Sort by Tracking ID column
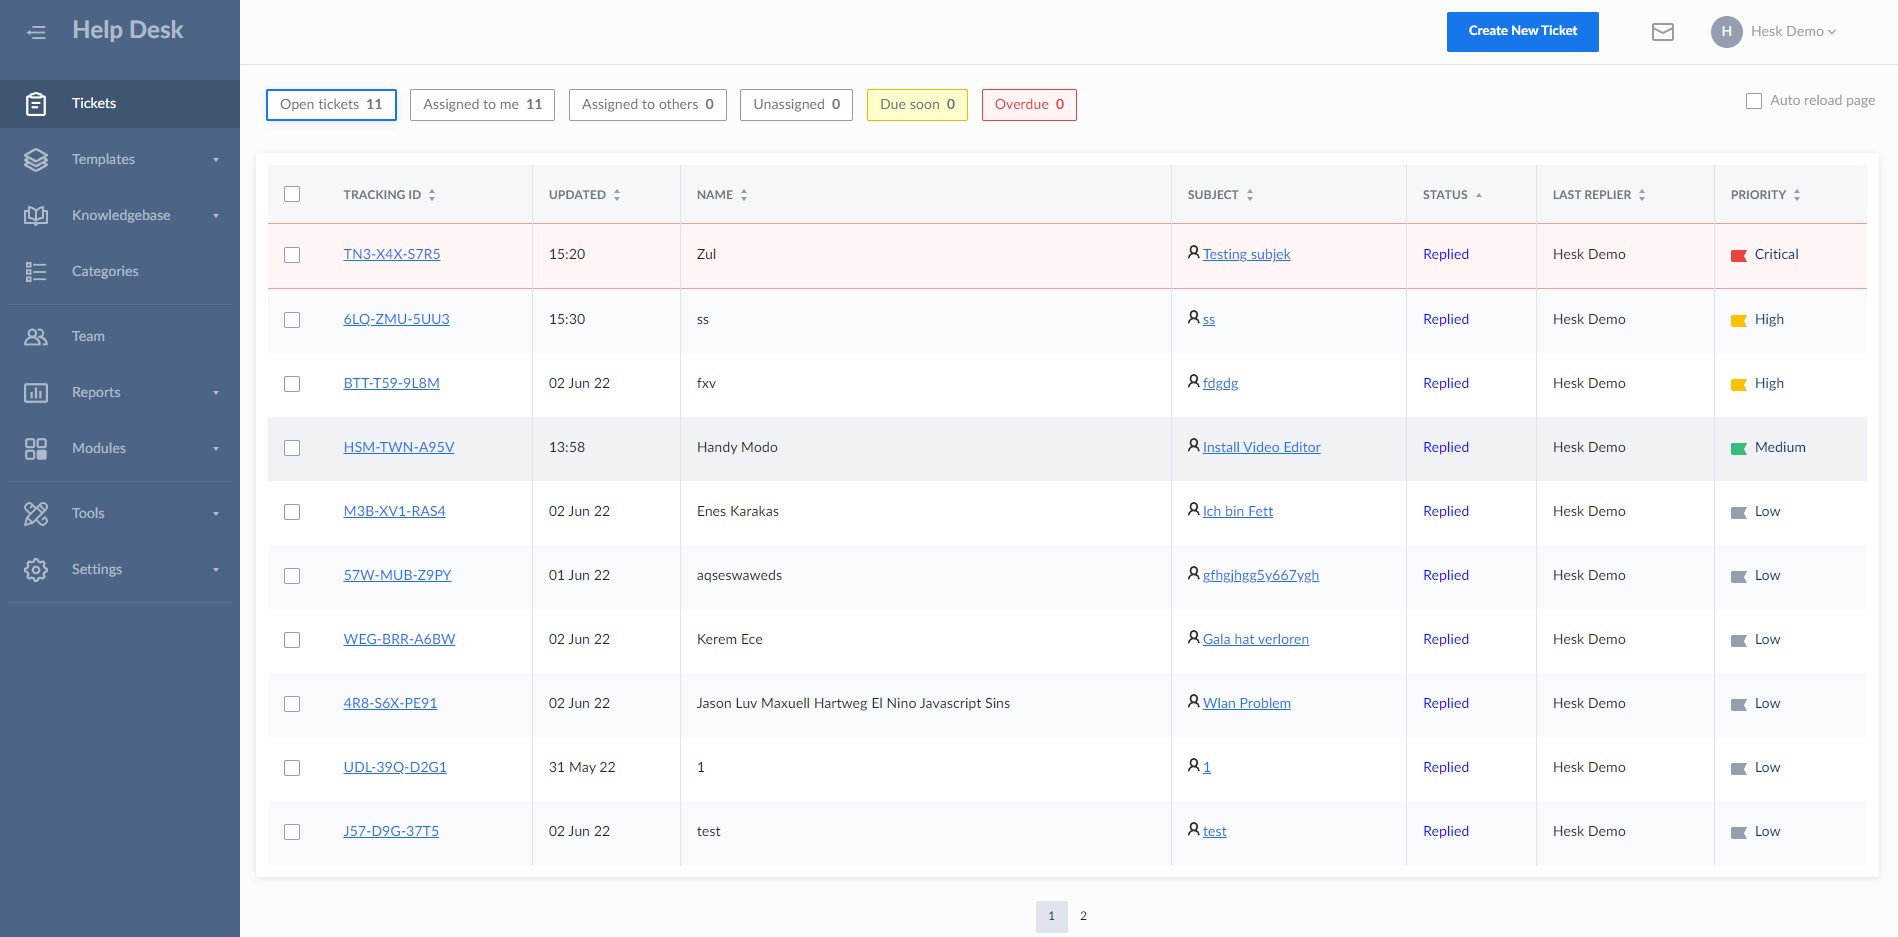Image resolution: width=1898 pixels, height=937 pixels. (389, 195)
